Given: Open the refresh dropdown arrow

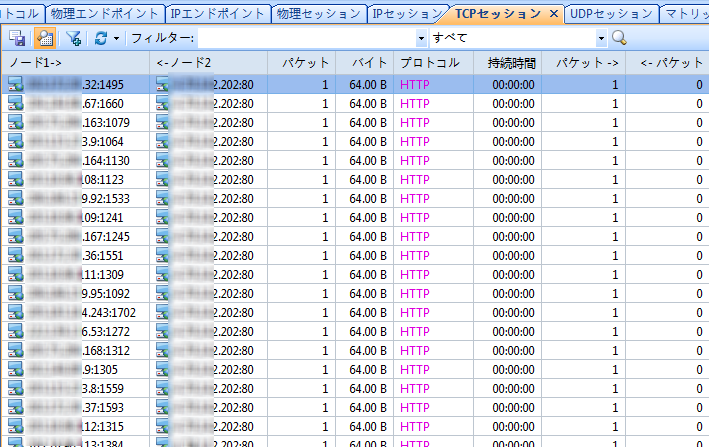Looking at the screenshot, I should tap(117, 38).
